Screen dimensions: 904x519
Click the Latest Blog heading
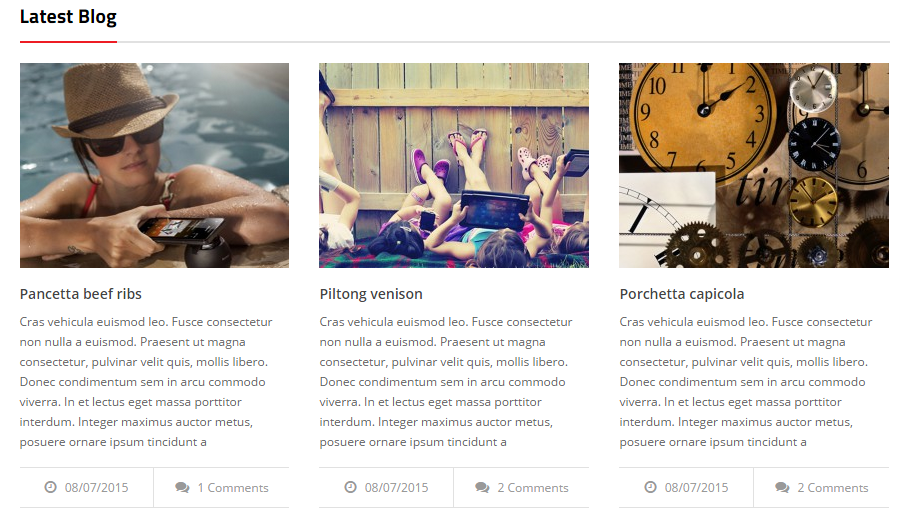pos(68,17)
